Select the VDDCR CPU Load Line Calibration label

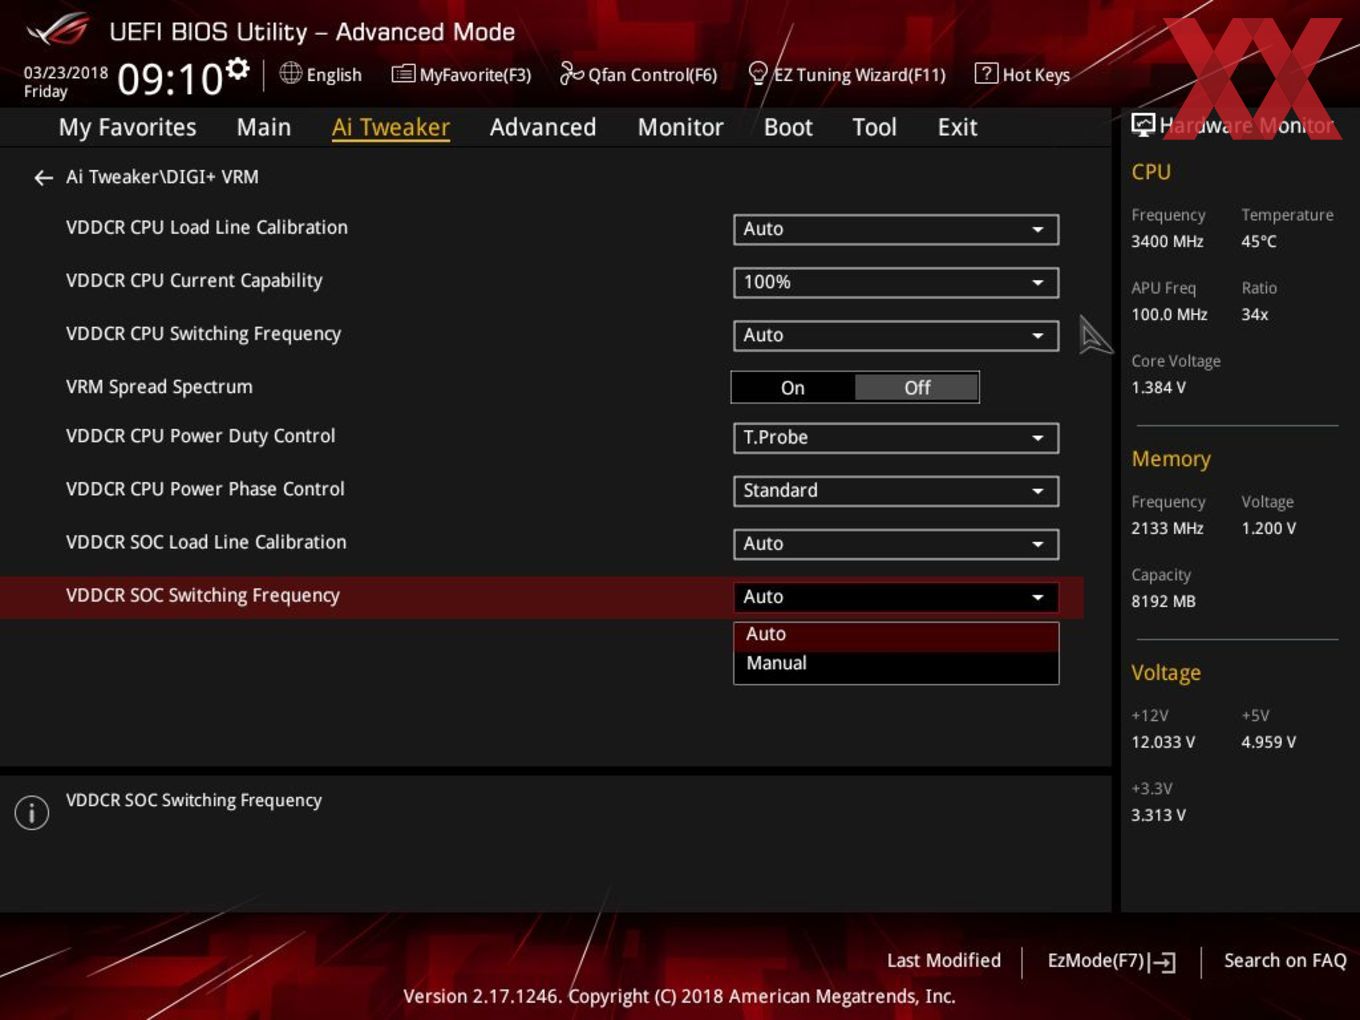207,228
